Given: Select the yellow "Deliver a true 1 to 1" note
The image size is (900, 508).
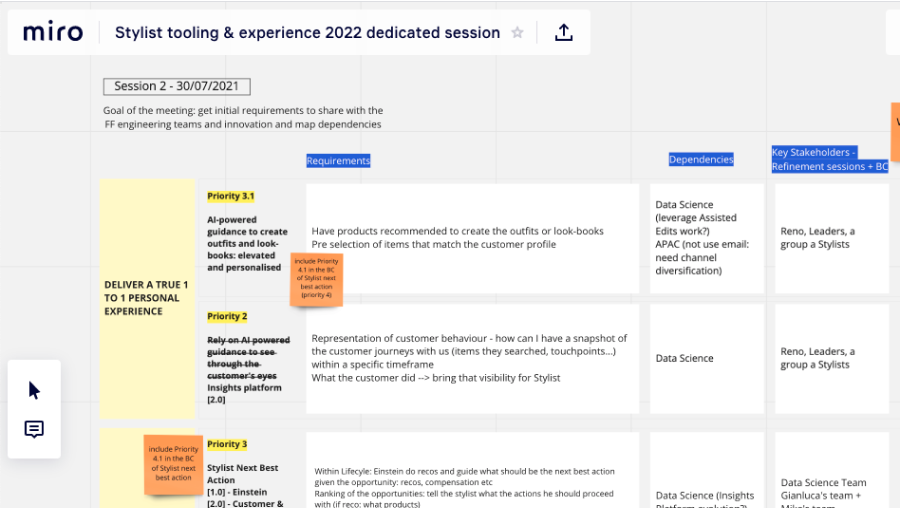Looking at the screenshot, I should pyautogui.click(x=147, y=298).
